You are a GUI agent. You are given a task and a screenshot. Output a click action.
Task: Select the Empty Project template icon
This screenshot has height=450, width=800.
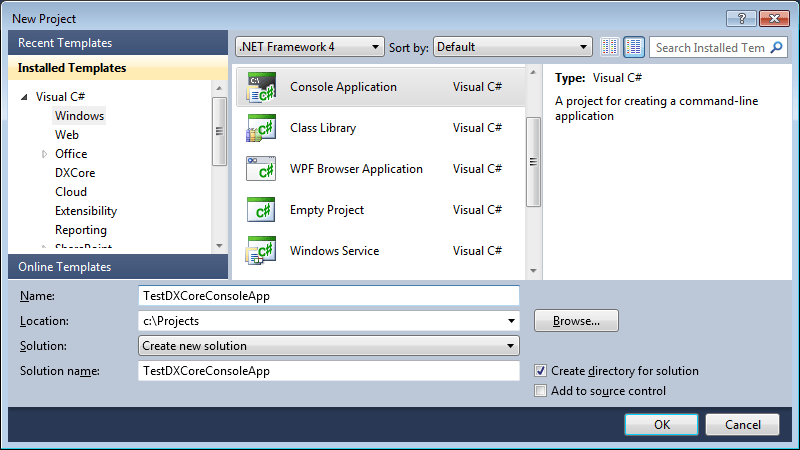[261, 210]
